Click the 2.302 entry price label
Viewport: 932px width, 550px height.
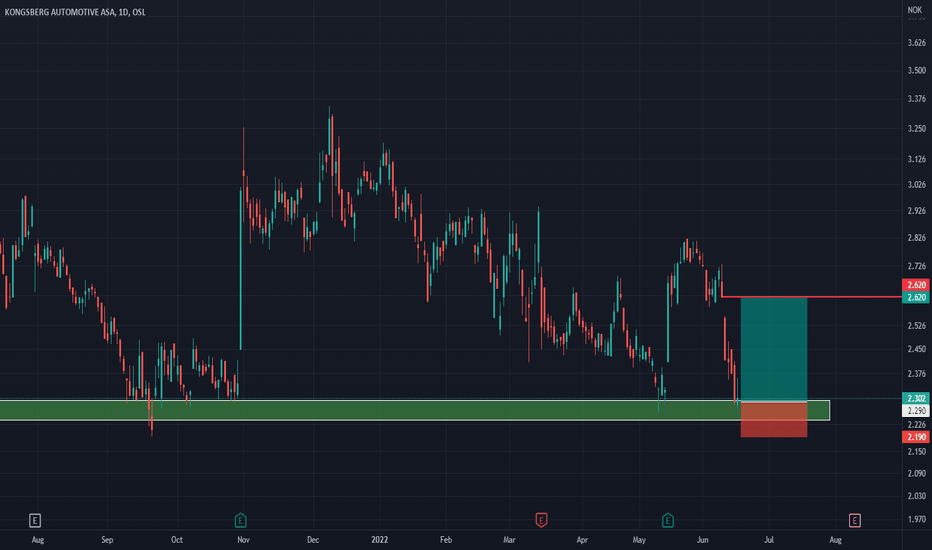916,398
